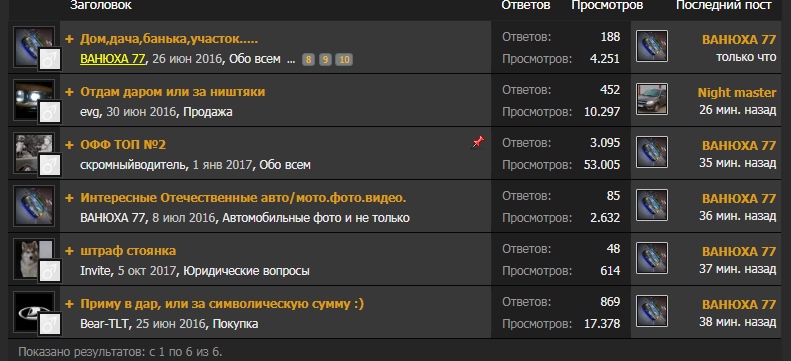Open Night master last poster profile
The width and height of the screenshot is (791, 361).
coord(737,92)
